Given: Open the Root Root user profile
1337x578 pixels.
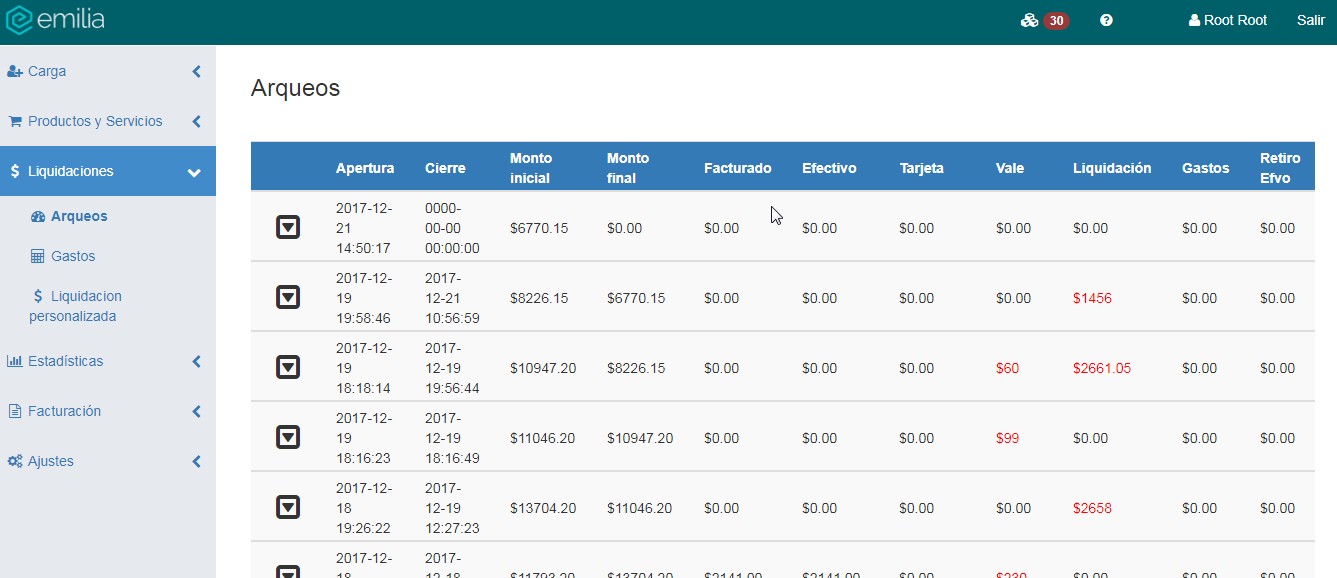Looking at the screenshot, I should point(1228,21).
